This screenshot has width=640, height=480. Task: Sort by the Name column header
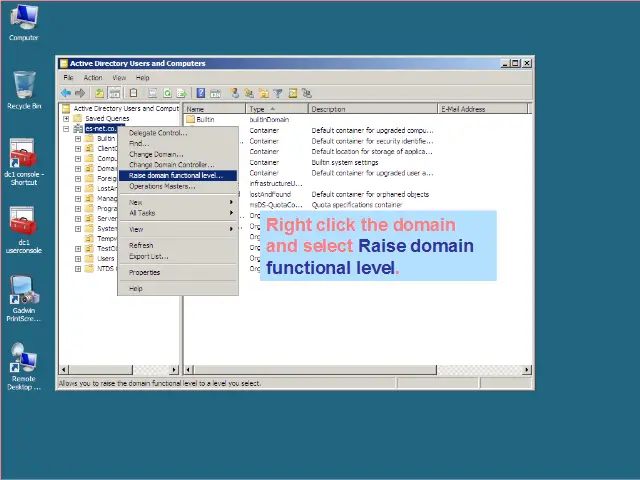(x=215, y=109)
